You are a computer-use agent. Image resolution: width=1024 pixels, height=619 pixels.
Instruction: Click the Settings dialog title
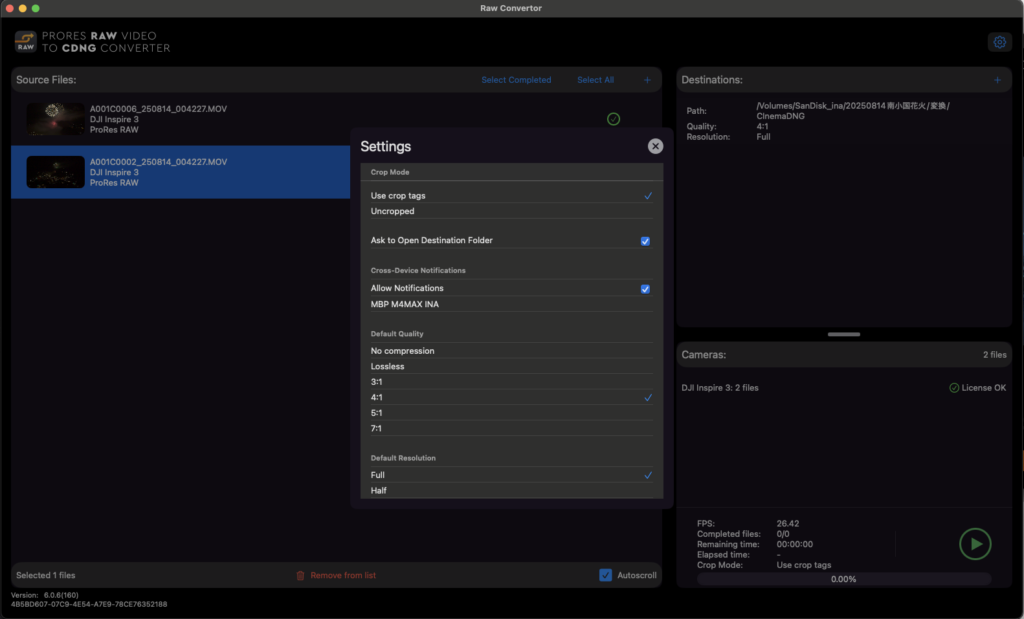click(385, 146)
